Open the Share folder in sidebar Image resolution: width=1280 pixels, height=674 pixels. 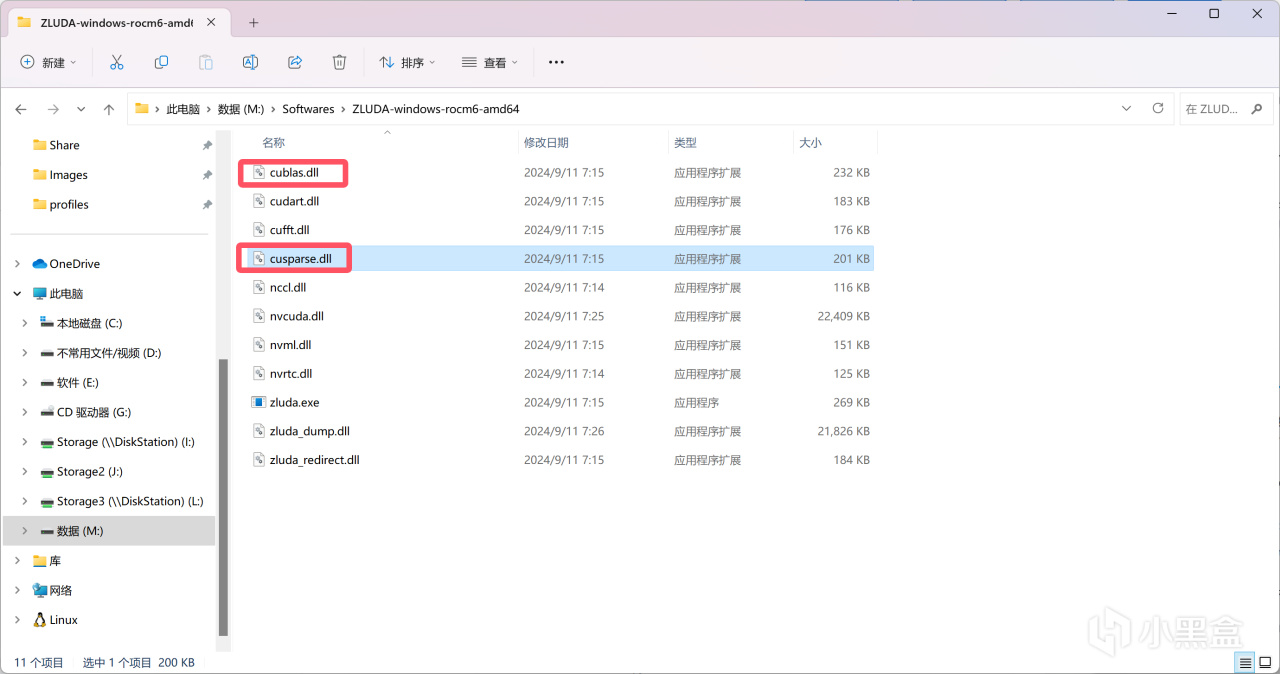coord(64,145)
